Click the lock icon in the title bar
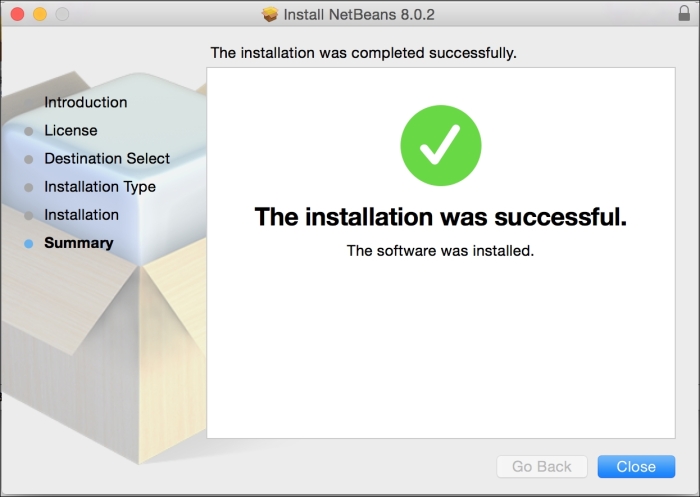Viewport: 700px width, 497px height. pos(684,13)
